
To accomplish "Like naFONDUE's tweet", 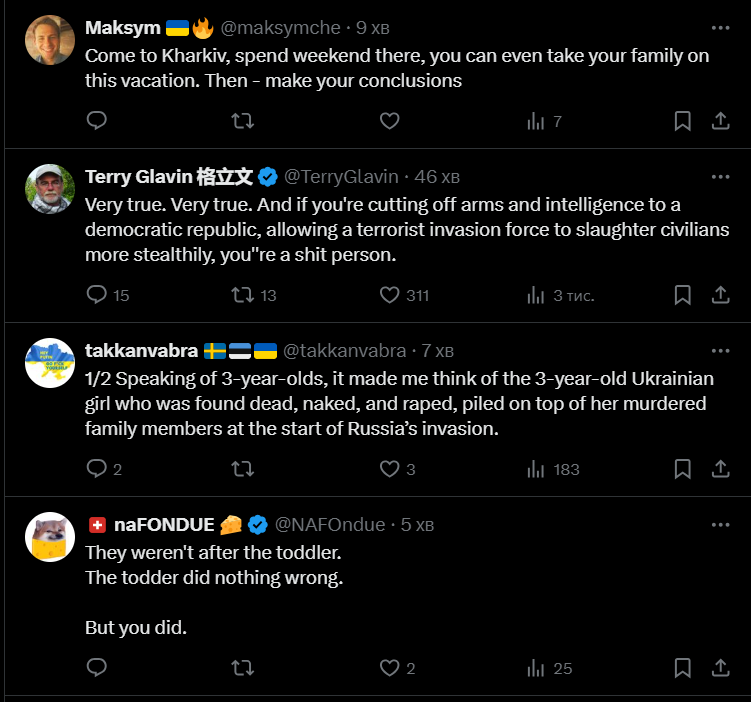I will [390, 667].
